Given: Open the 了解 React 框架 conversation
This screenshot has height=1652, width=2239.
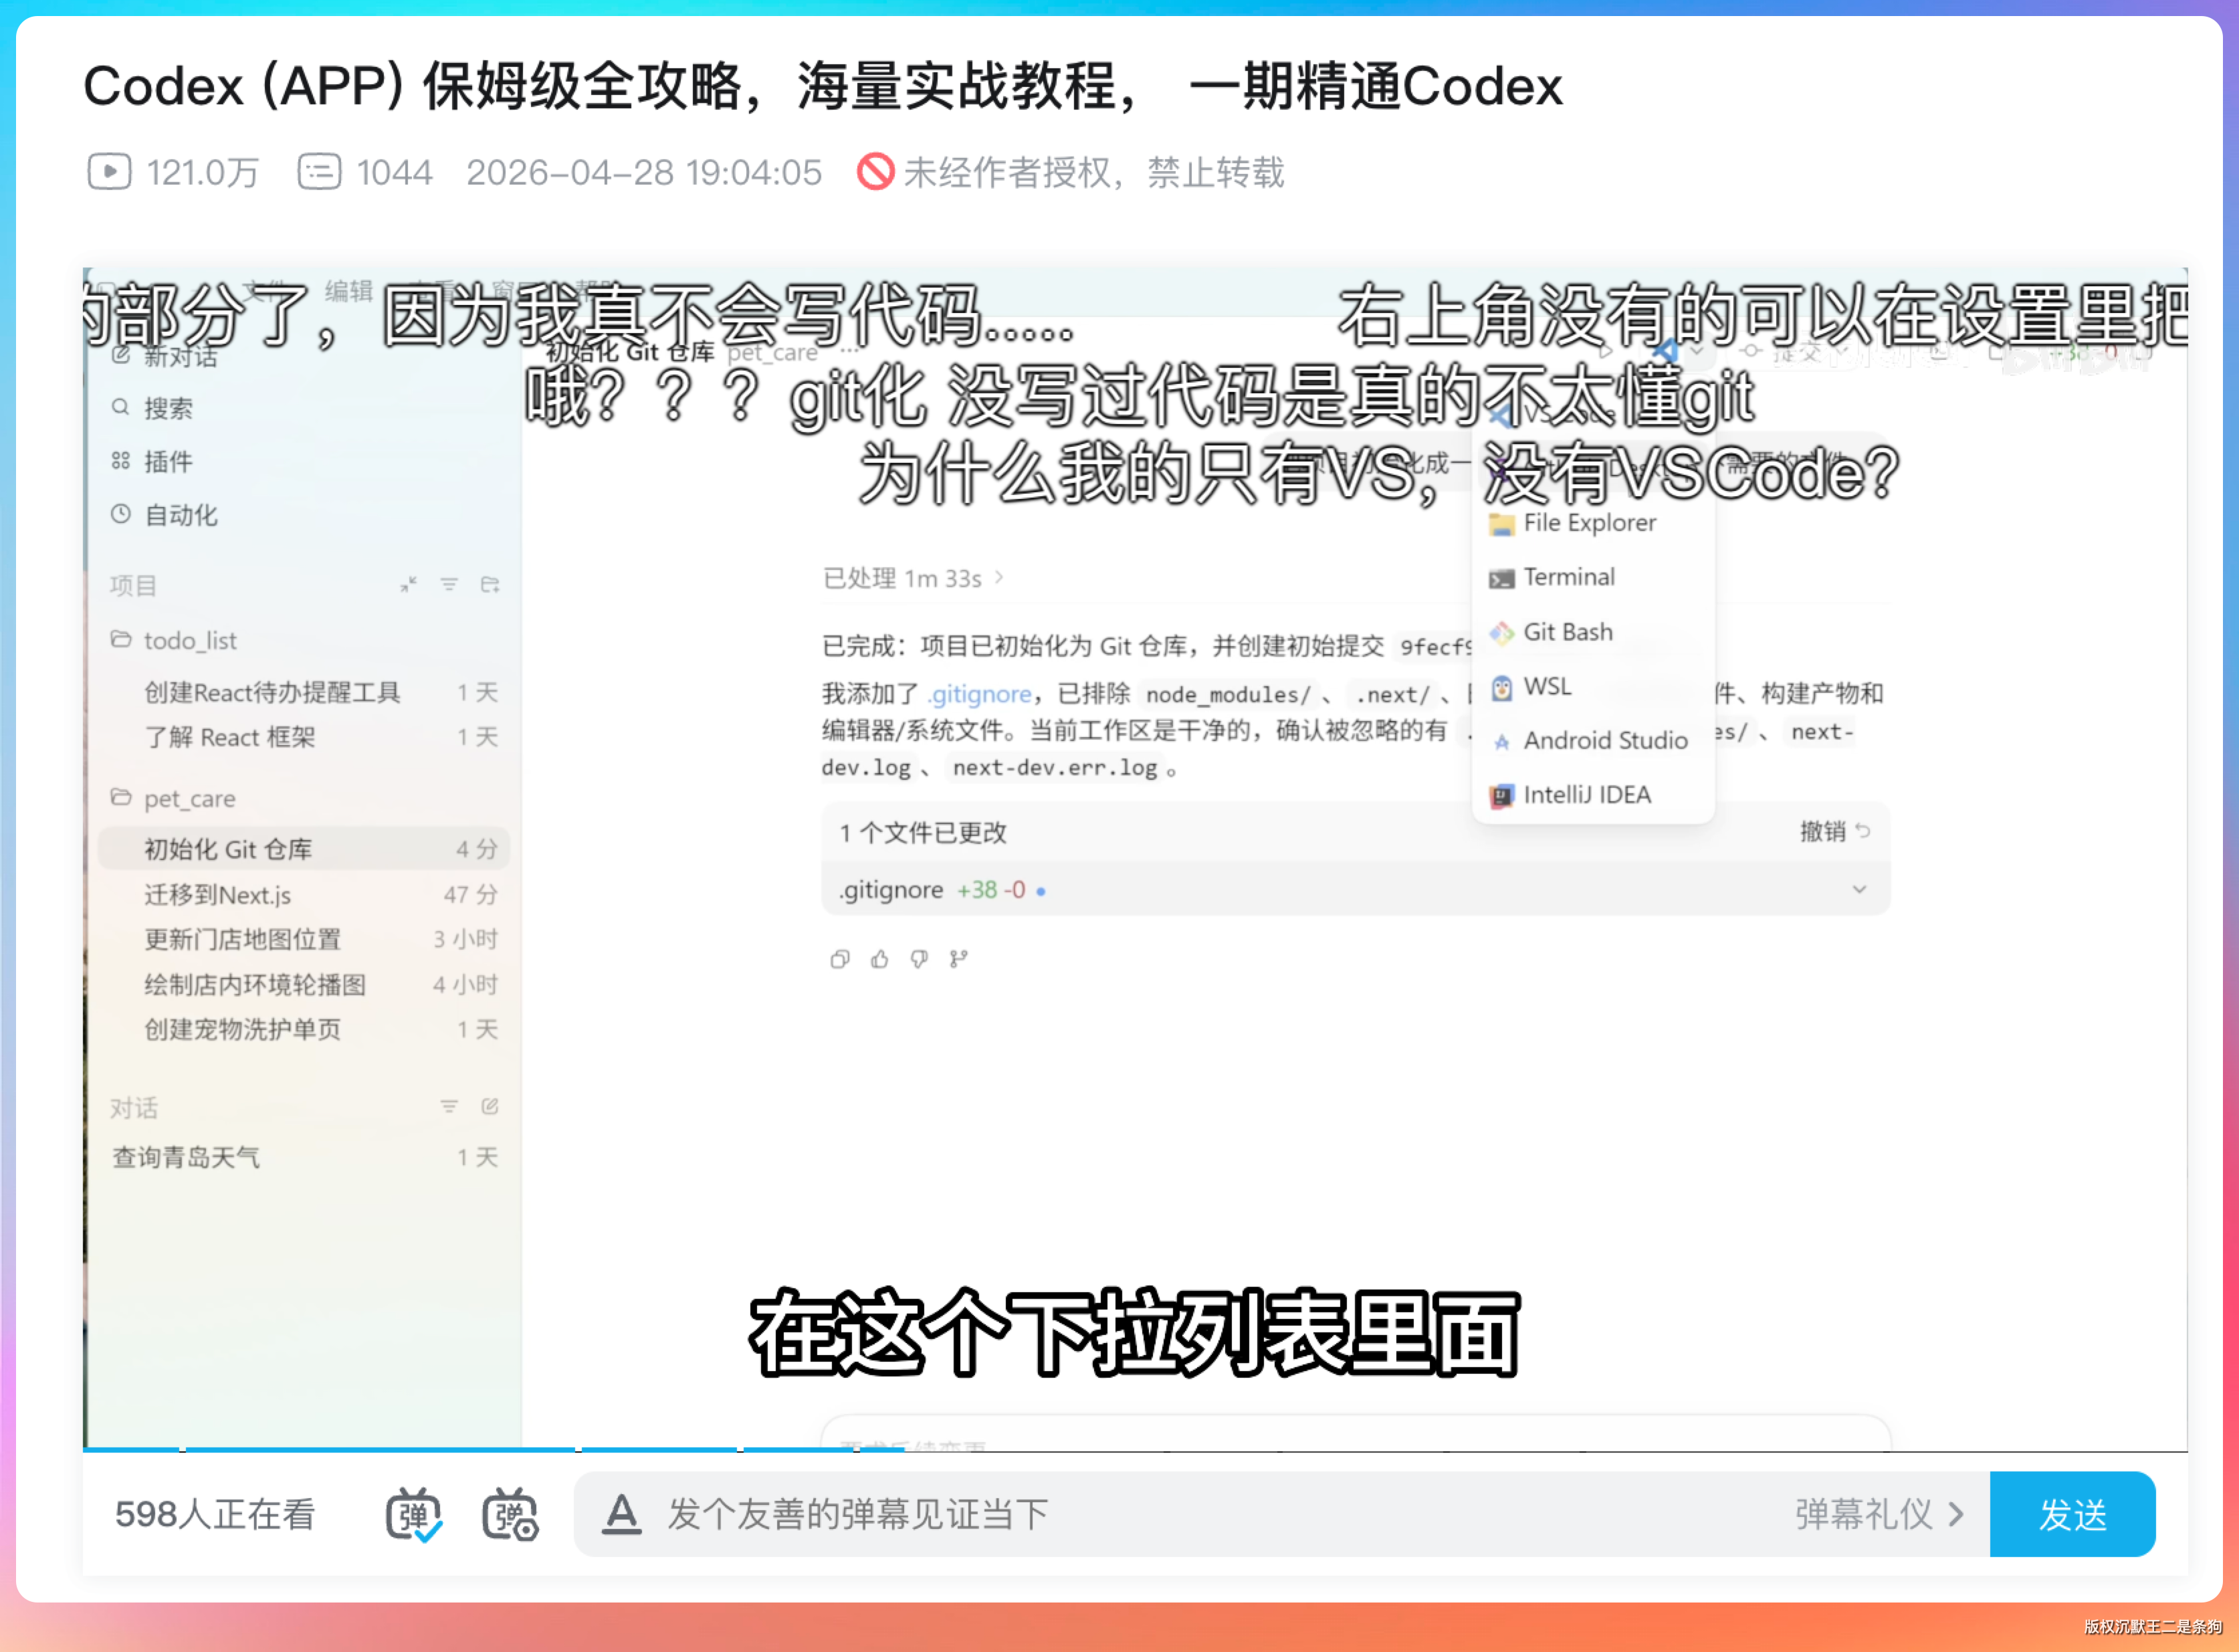Looking at the screenshot, I should click(x=304, y=737).
